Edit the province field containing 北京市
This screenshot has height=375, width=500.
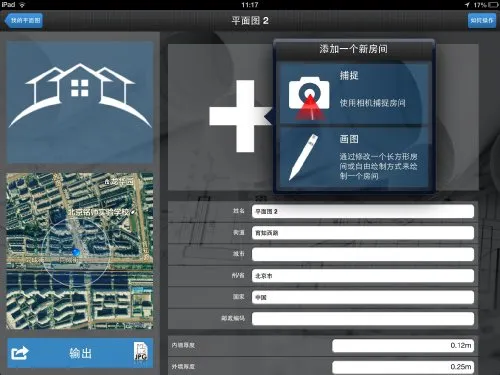coord(363,276)
